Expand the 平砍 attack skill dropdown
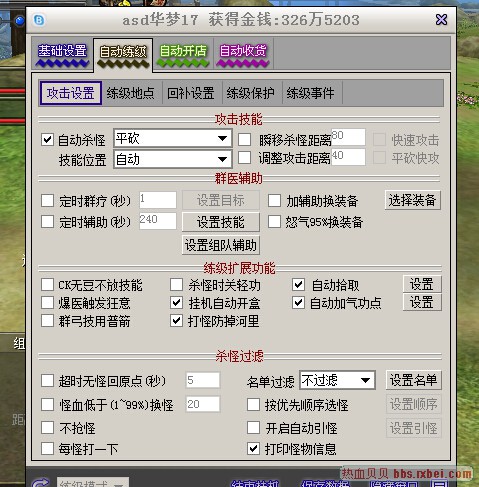Screen dimensions: 479x487 173,138
